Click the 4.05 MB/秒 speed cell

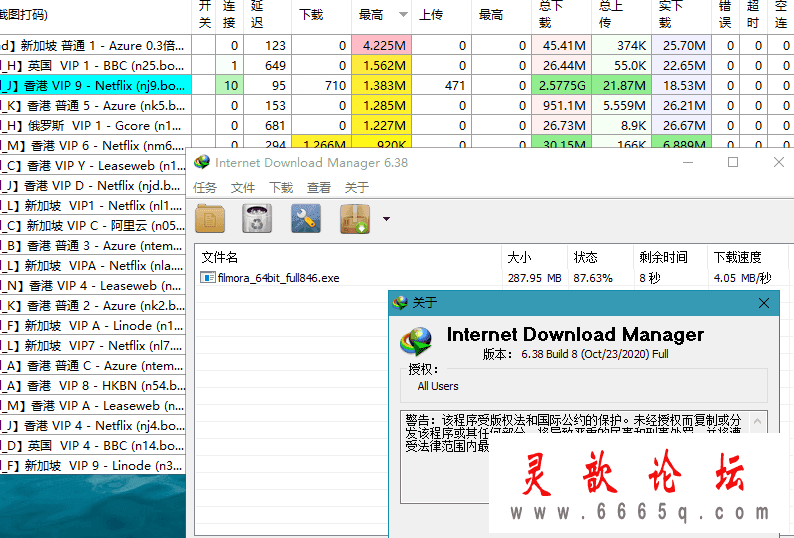(x=742, y=278)
